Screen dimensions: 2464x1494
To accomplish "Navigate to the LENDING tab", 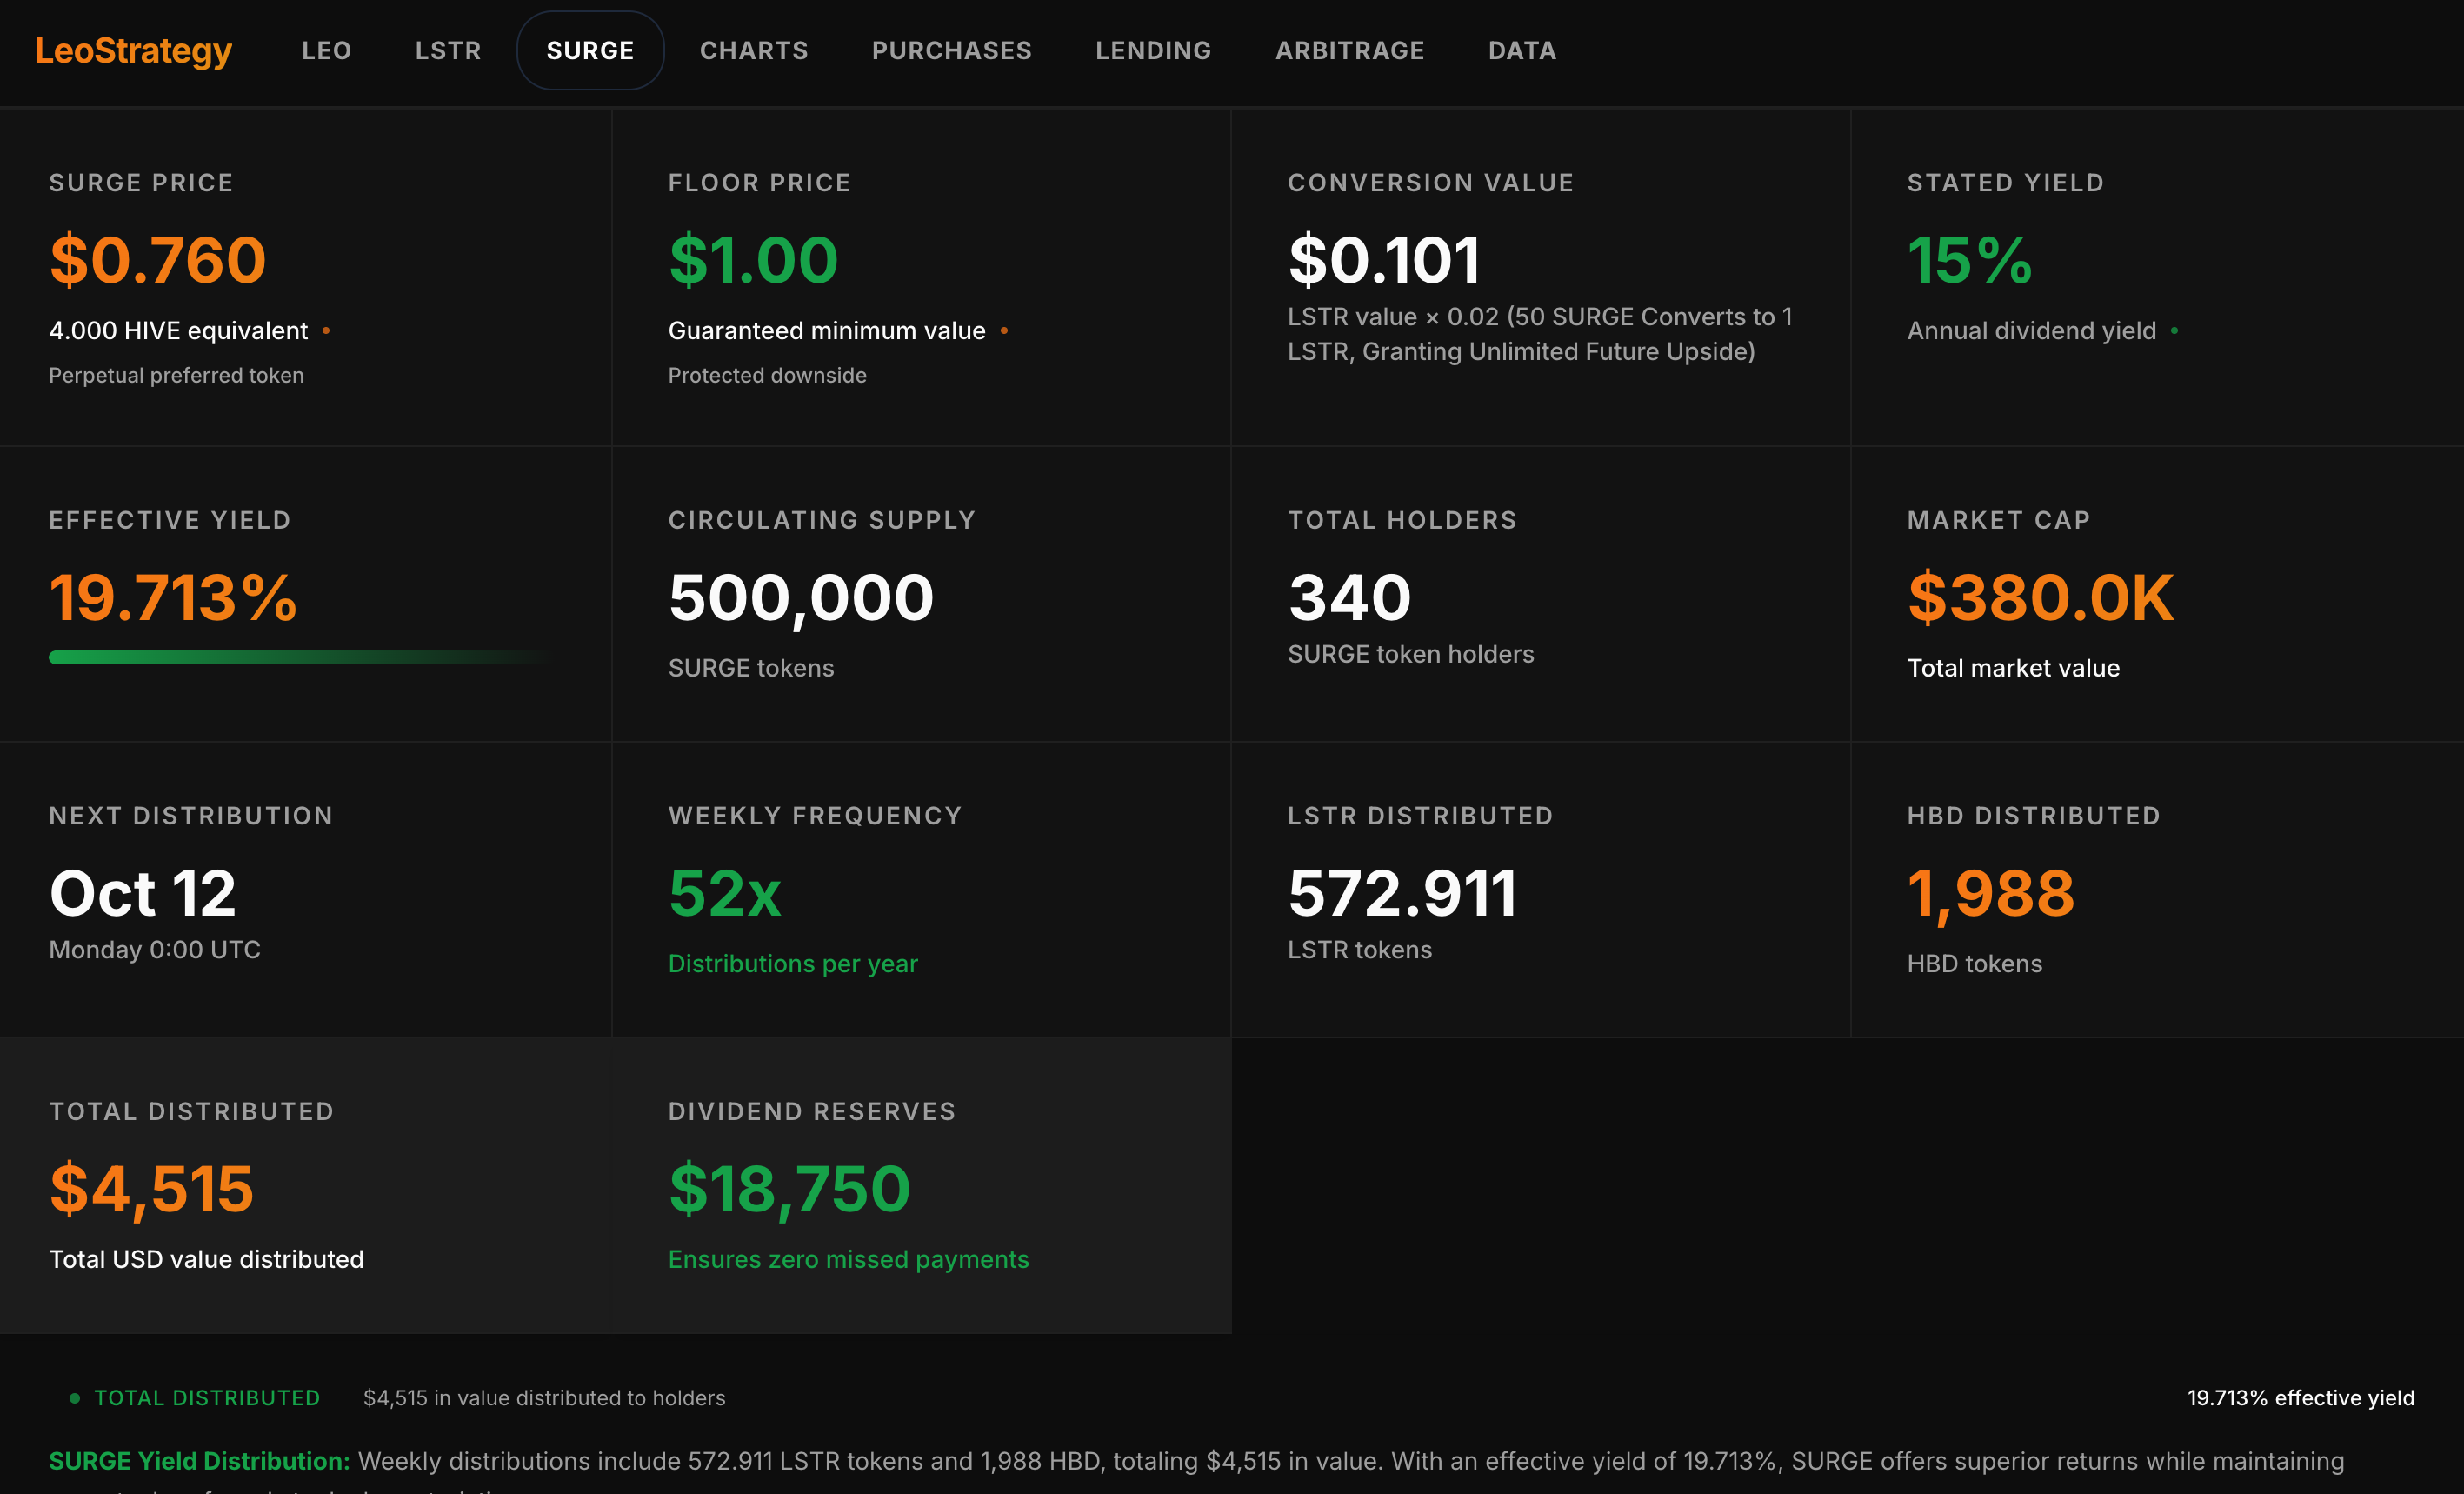I will pyautogui.click(x=1152, y=51).
